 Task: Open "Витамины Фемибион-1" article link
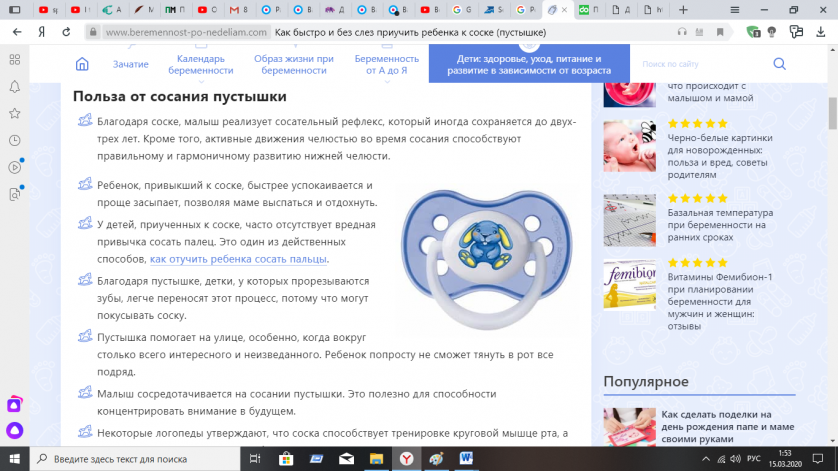coord(720,302)
